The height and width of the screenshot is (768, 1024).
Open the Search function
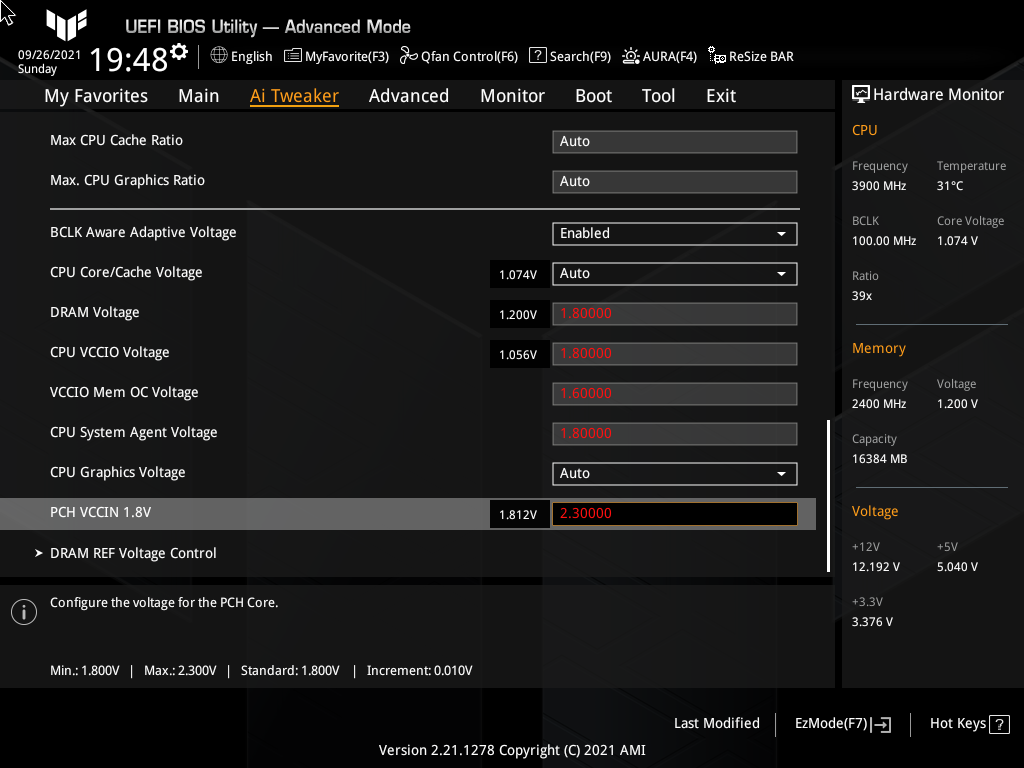(x=570, y=56)
